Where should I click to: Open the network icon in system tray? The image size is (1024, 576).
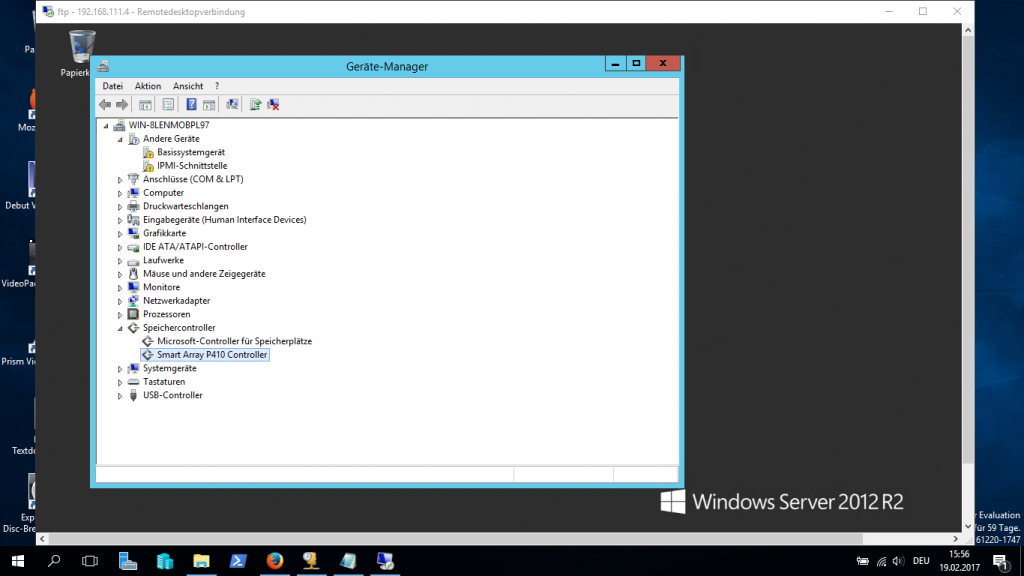pyautogui.click(x=882, y=561)
